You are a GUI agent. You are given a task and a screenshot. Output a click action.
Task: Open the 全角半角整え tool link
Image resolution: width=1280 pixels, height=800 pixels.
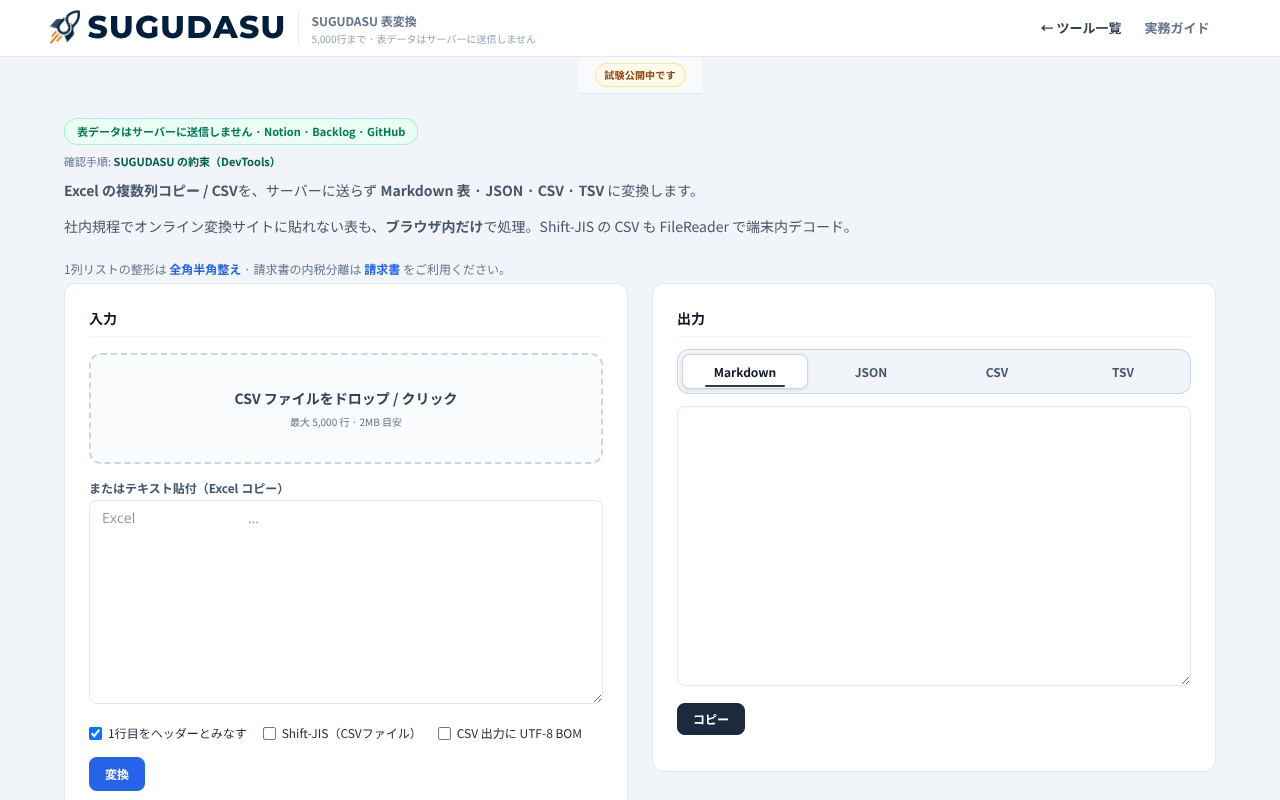pyautogui.click(x=205, y=269)
